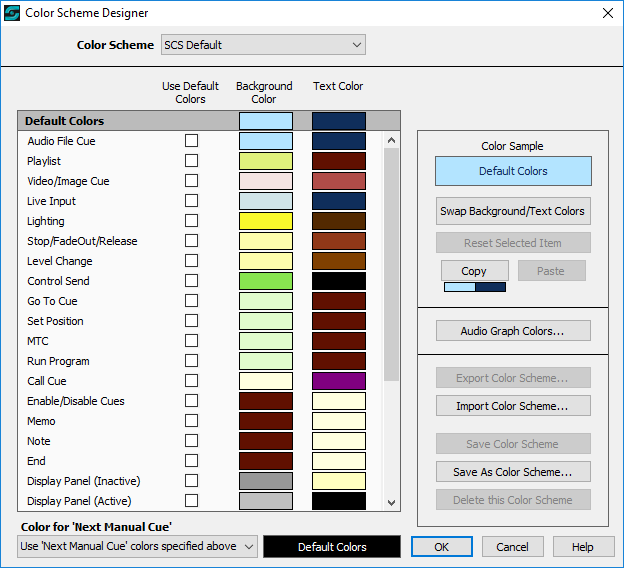The width and height of the screenshot is (624, 568).
Task: Open the 'Next Manual Cue' color option dropdown
Action: pos(137,547)
